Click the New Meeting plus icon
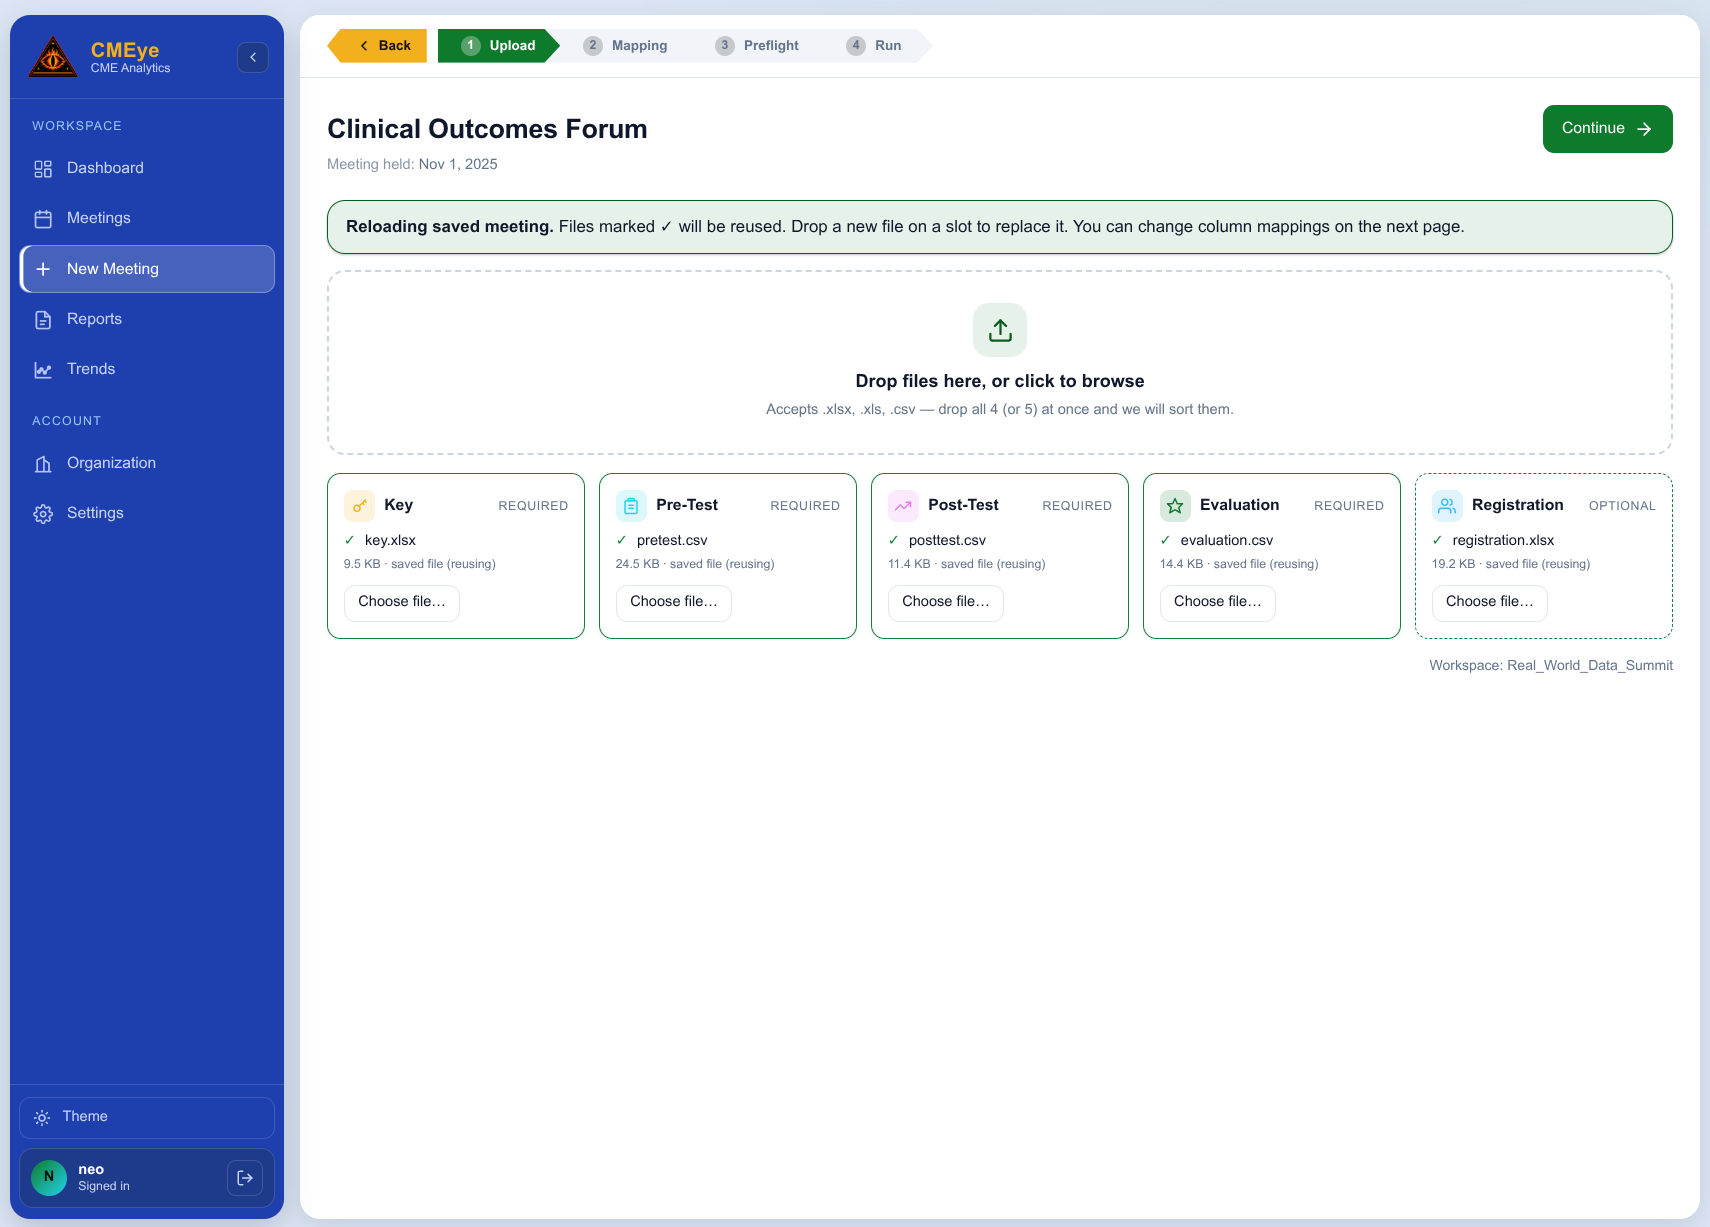This screenshot has height=1227, width=1710. coord(43,269)
